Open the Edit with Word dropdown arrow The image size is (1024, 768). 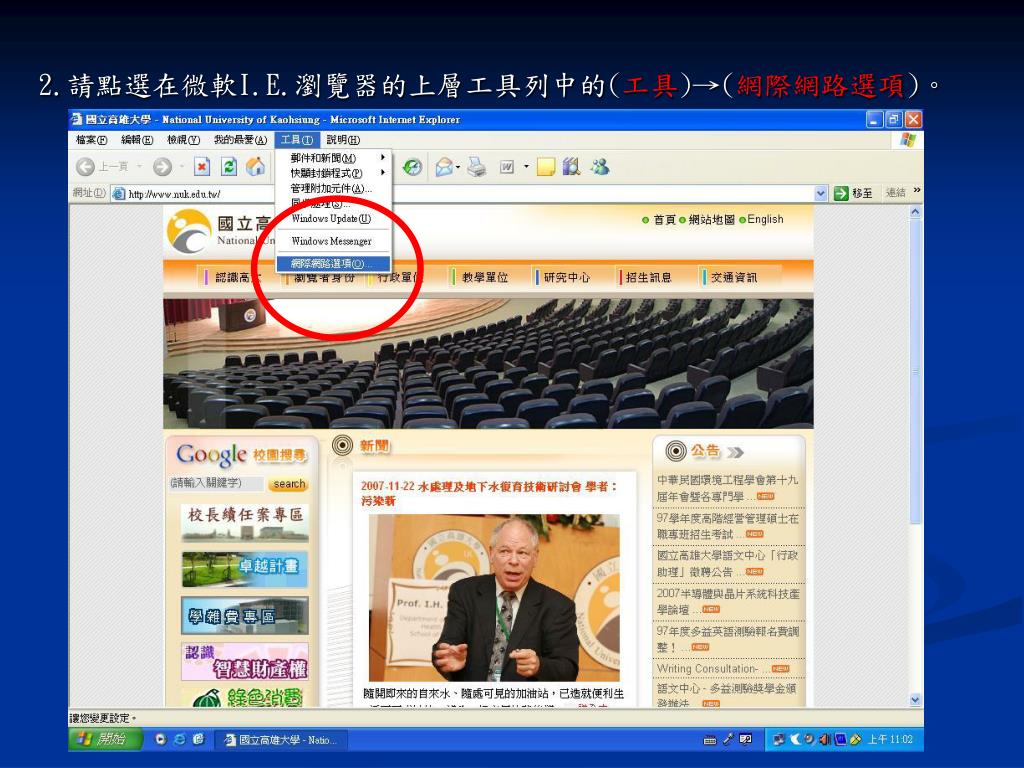click(526, 167)
